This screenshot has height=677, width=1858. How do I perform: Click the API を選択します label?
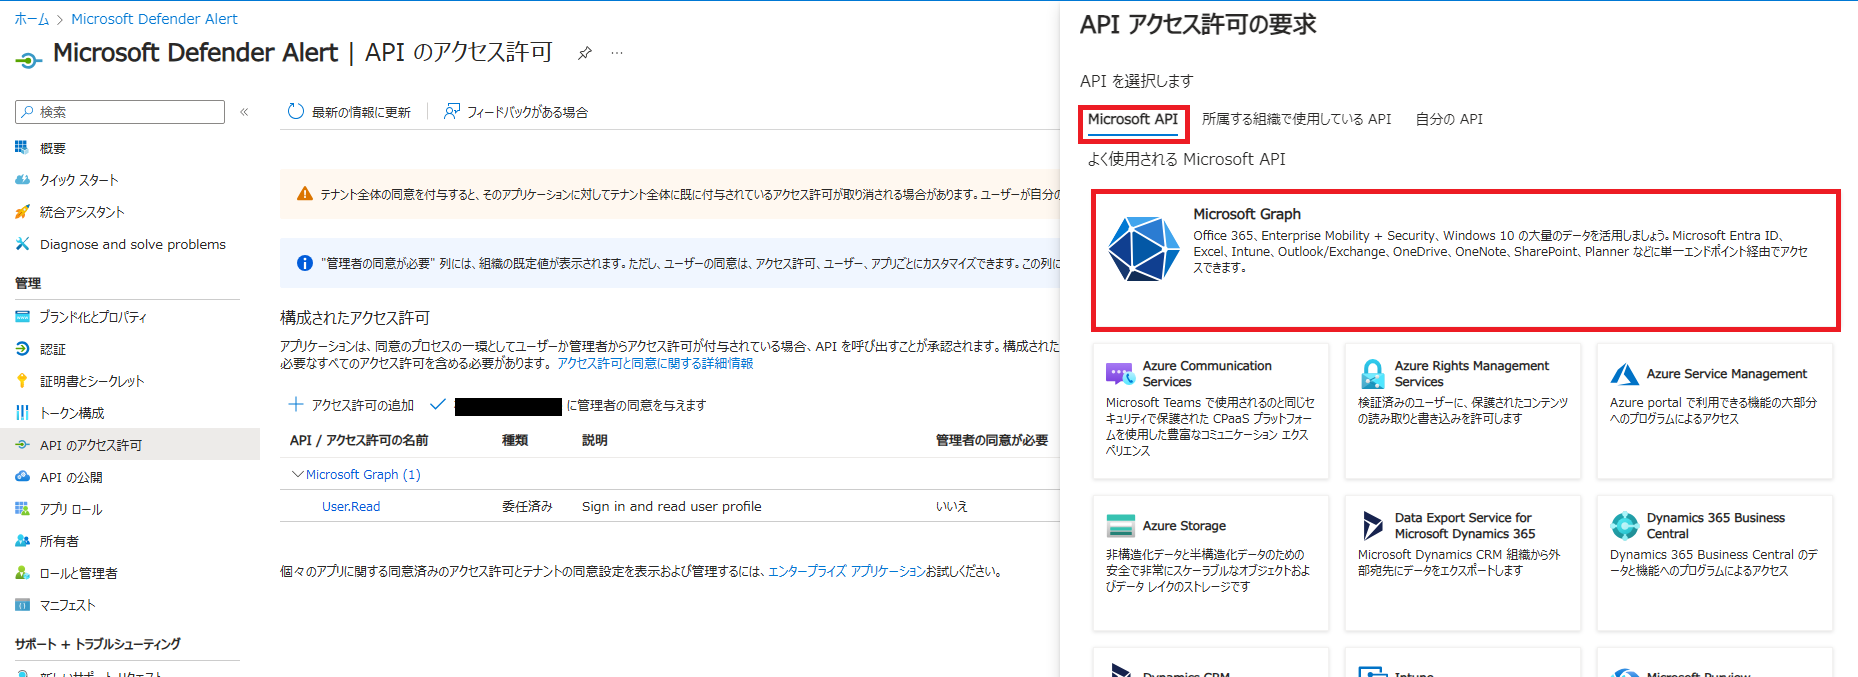pyautogui.click(x=1137, y=81)
